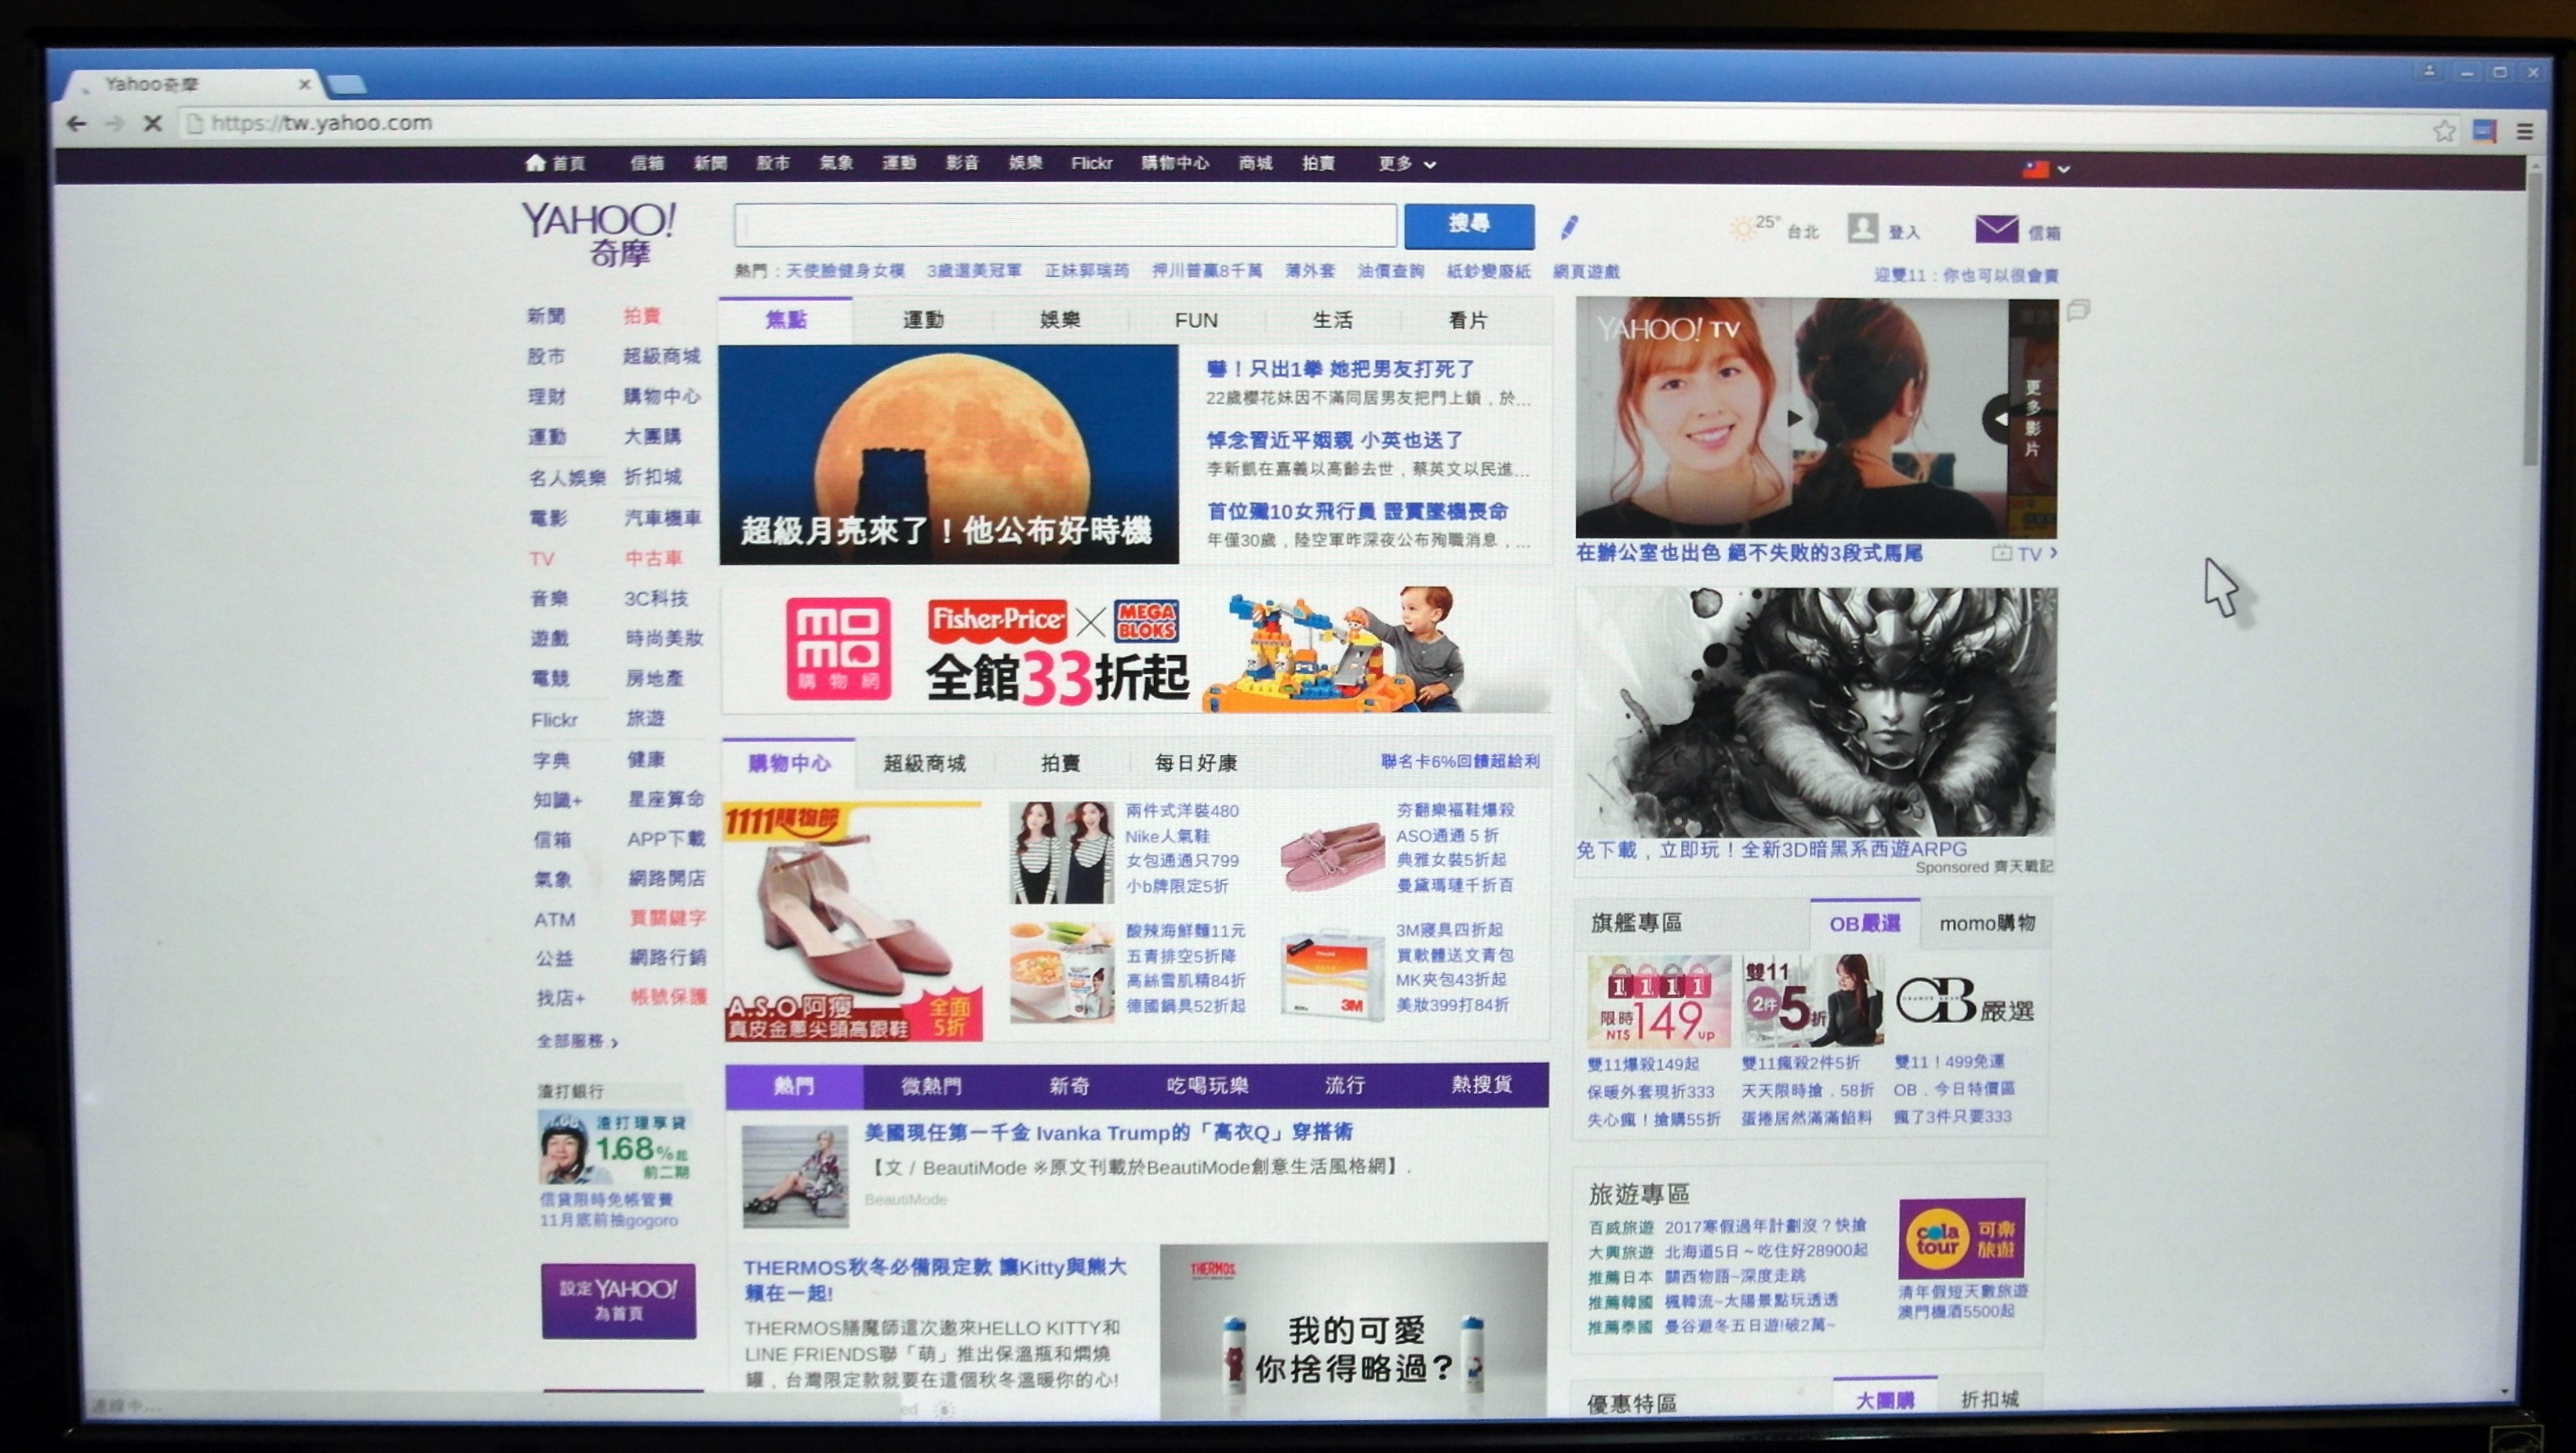2576x1453 pixels.
Task: Close the Yahoo奇摩 browser tab
Action: pyautogui.click(x=304, y=85)
